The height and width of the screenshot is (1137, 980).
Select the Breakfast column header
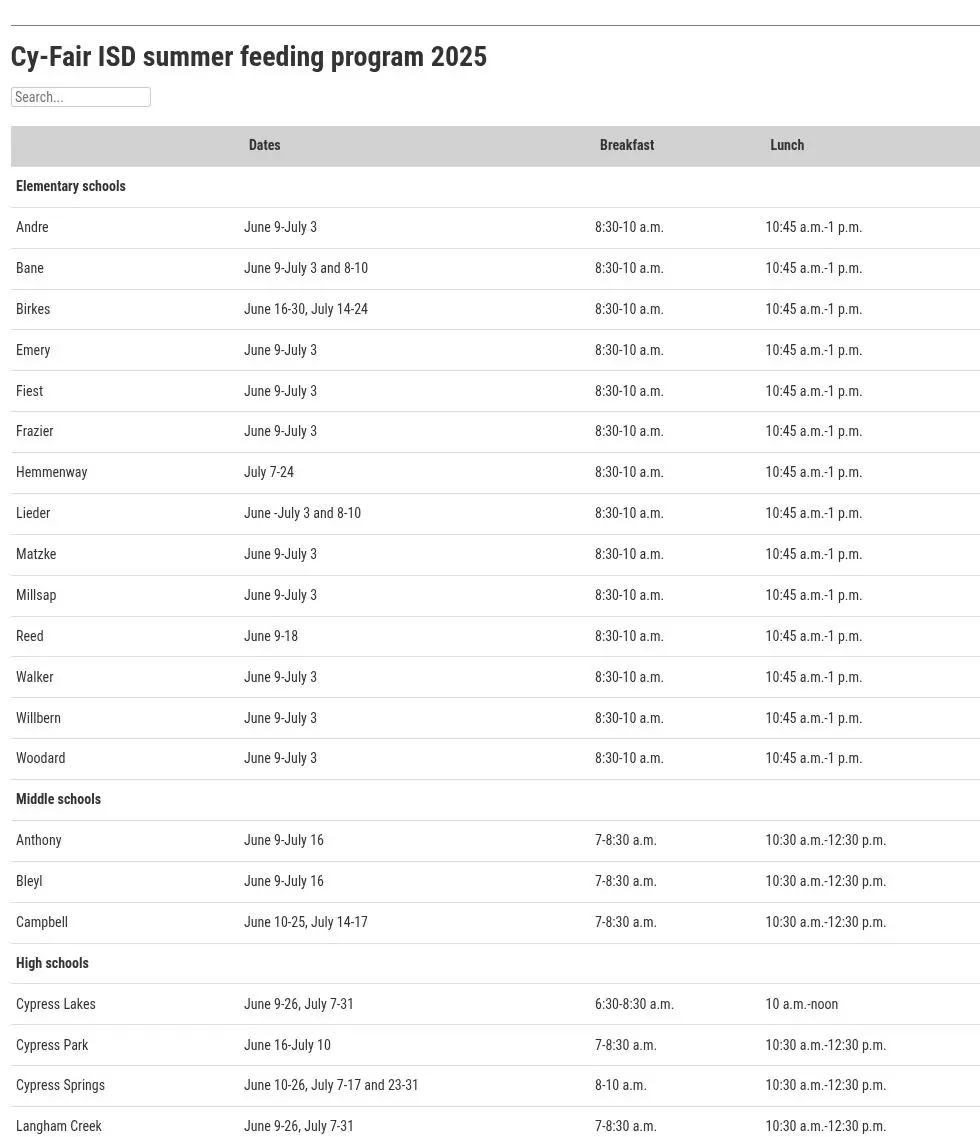click(627, 145)
